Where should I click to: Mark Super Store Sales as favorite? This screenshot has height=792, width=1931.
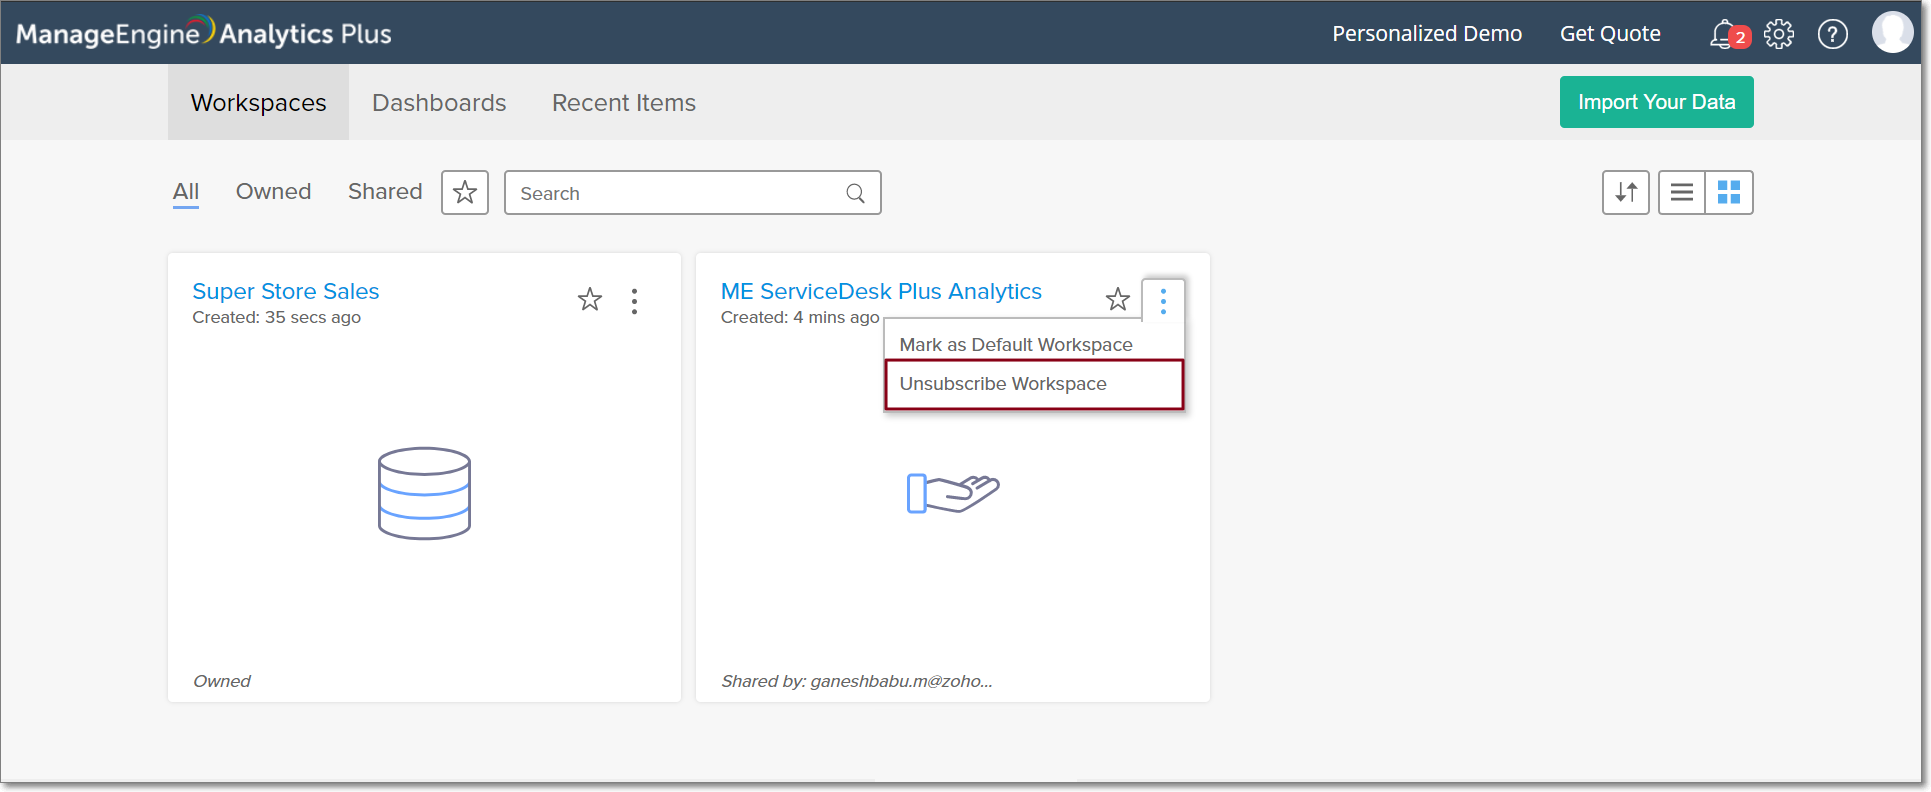pos(590,299)
